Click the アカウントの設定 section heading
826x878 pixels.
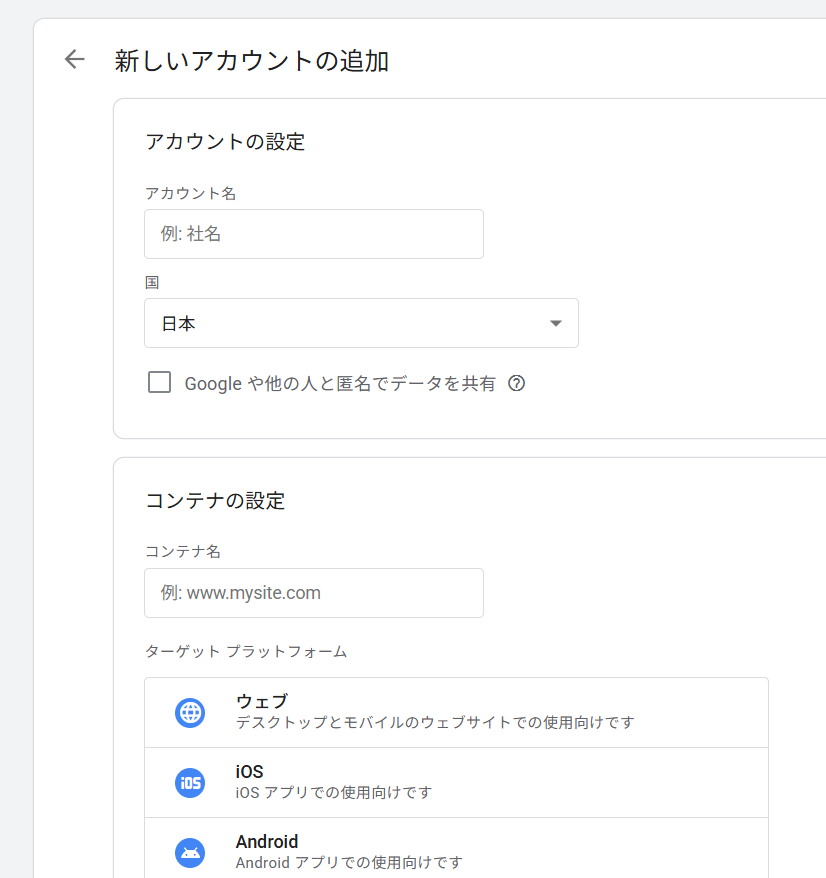point(225,142)
